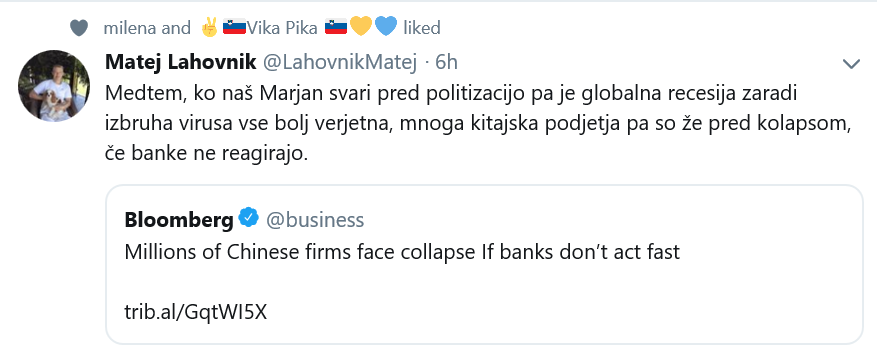Click the yellow heart emoji
The height and width of the screenshot is (361, 877).
click(x=361, y=26)
